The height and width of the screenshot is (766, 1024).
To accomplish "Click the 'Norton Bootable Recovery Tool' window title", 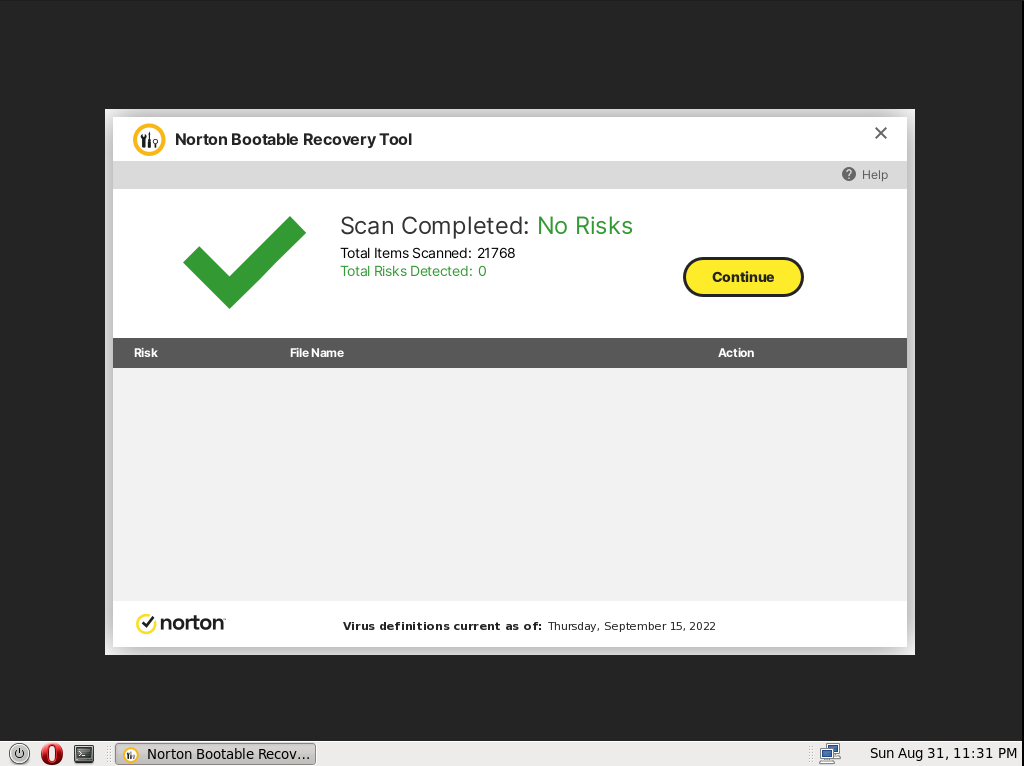I will tap(293, 140).
